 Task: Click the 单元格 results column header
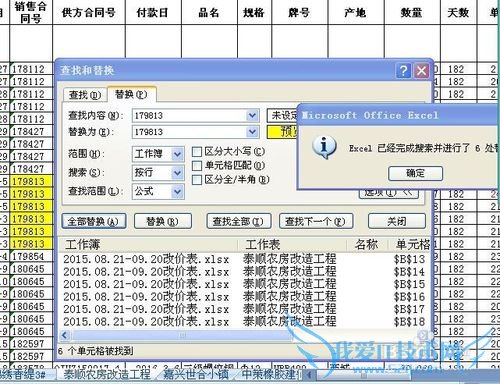pyautogui.click(x=410, y=245)
